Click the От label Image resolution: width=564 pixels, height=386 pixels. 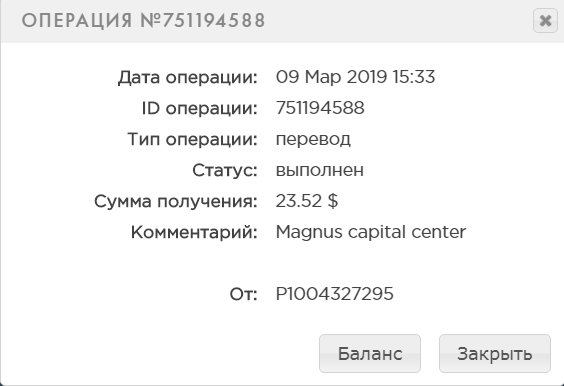click(x=244, y=294)
